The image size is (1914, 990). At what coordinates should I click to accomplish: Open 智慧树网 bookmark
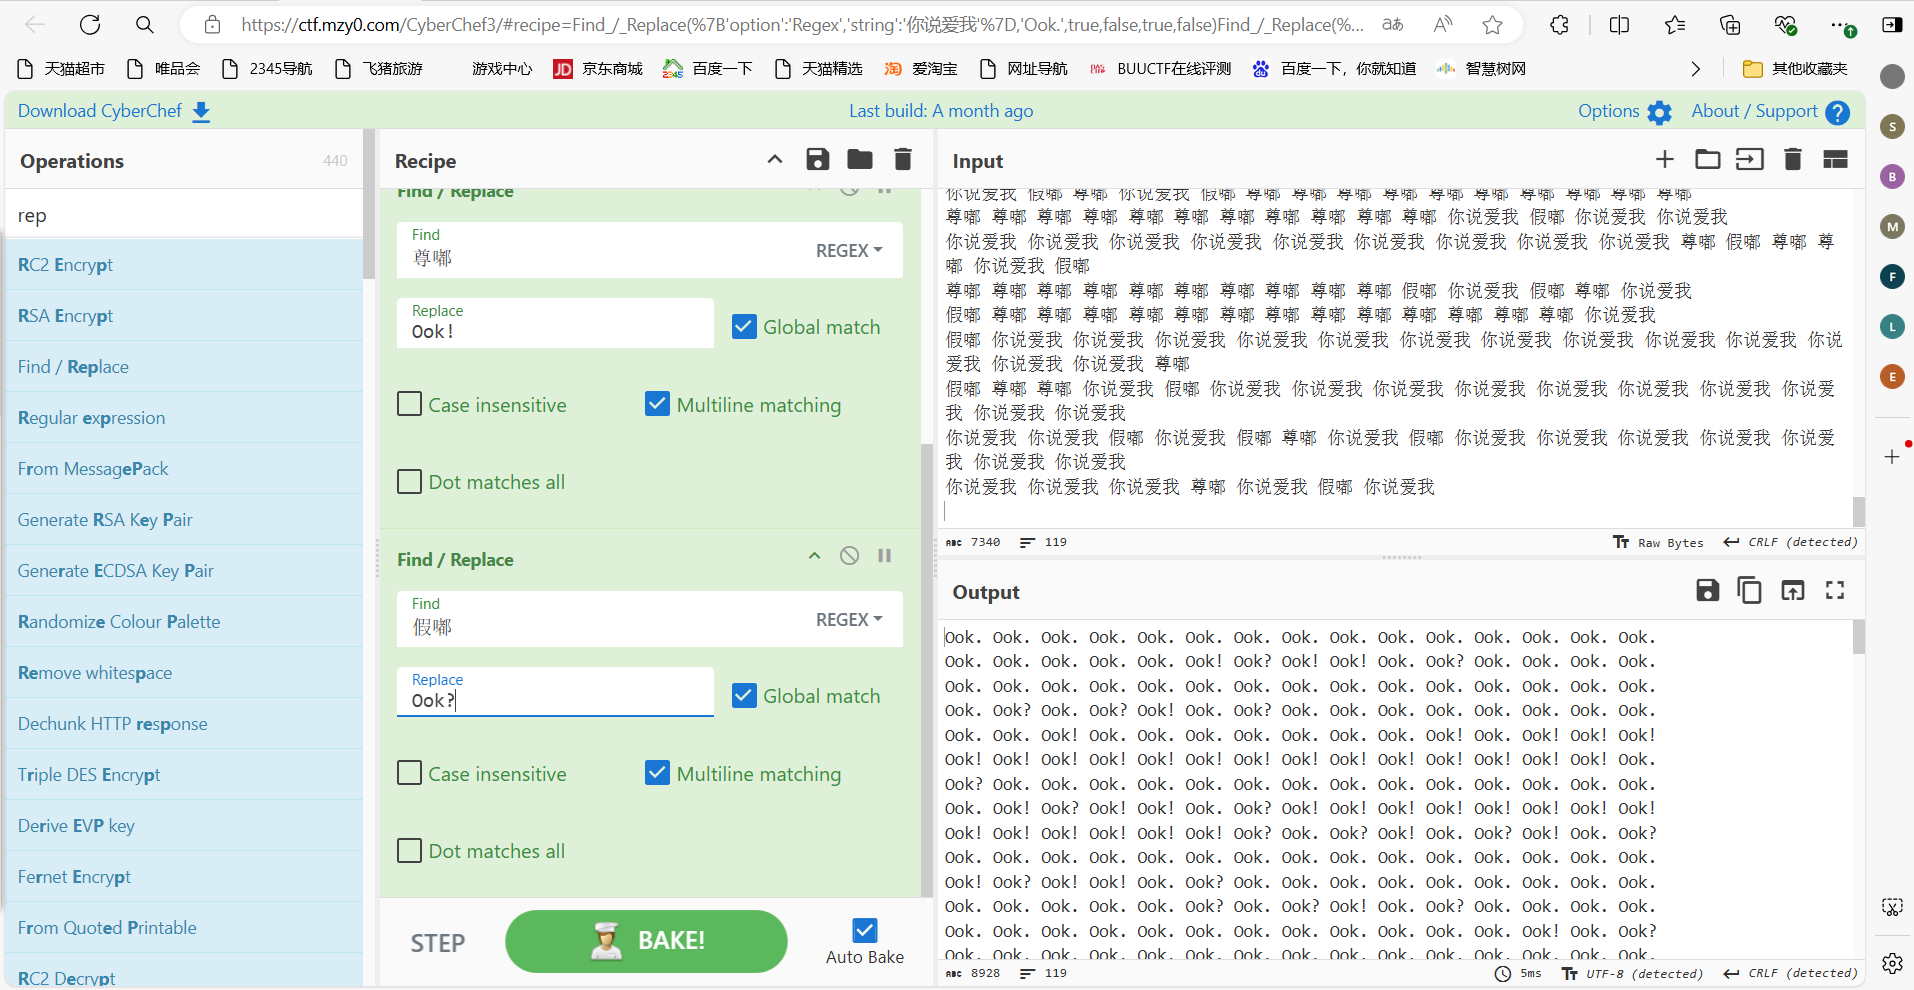tap(1481, 69)
